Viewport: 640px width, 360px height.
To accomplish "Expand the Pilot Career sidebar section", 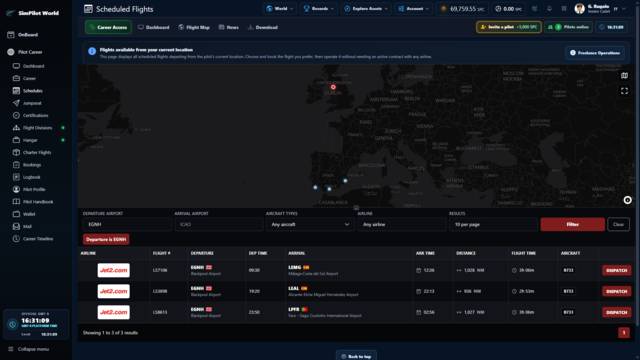I will 25,52.
